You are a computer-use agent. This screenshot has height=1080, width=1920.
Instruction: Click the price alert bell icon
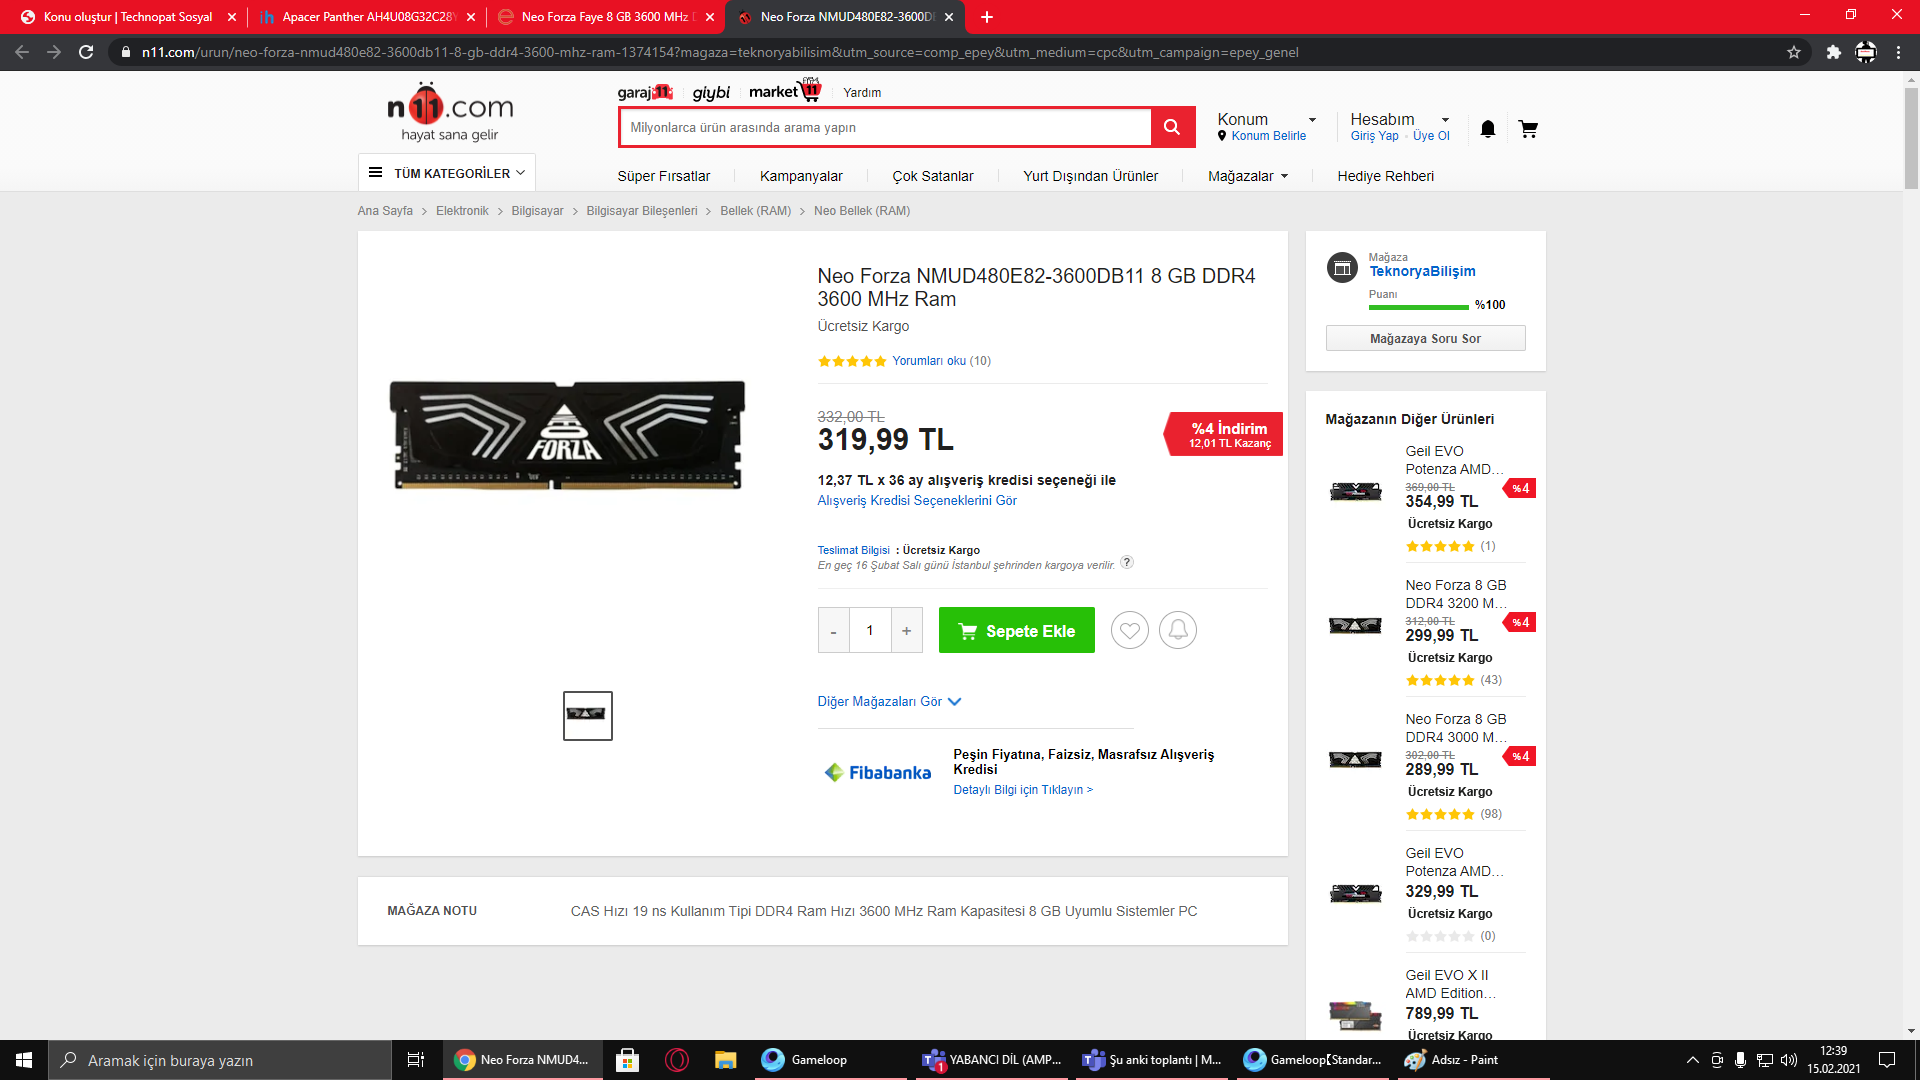[1178, 630]
